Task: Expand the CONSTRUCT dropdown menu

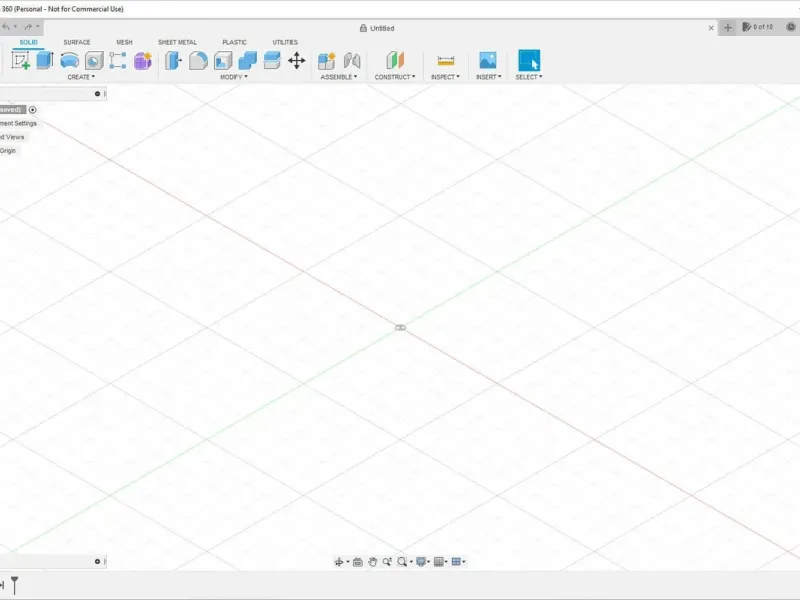Action: [x=395, y=77]
